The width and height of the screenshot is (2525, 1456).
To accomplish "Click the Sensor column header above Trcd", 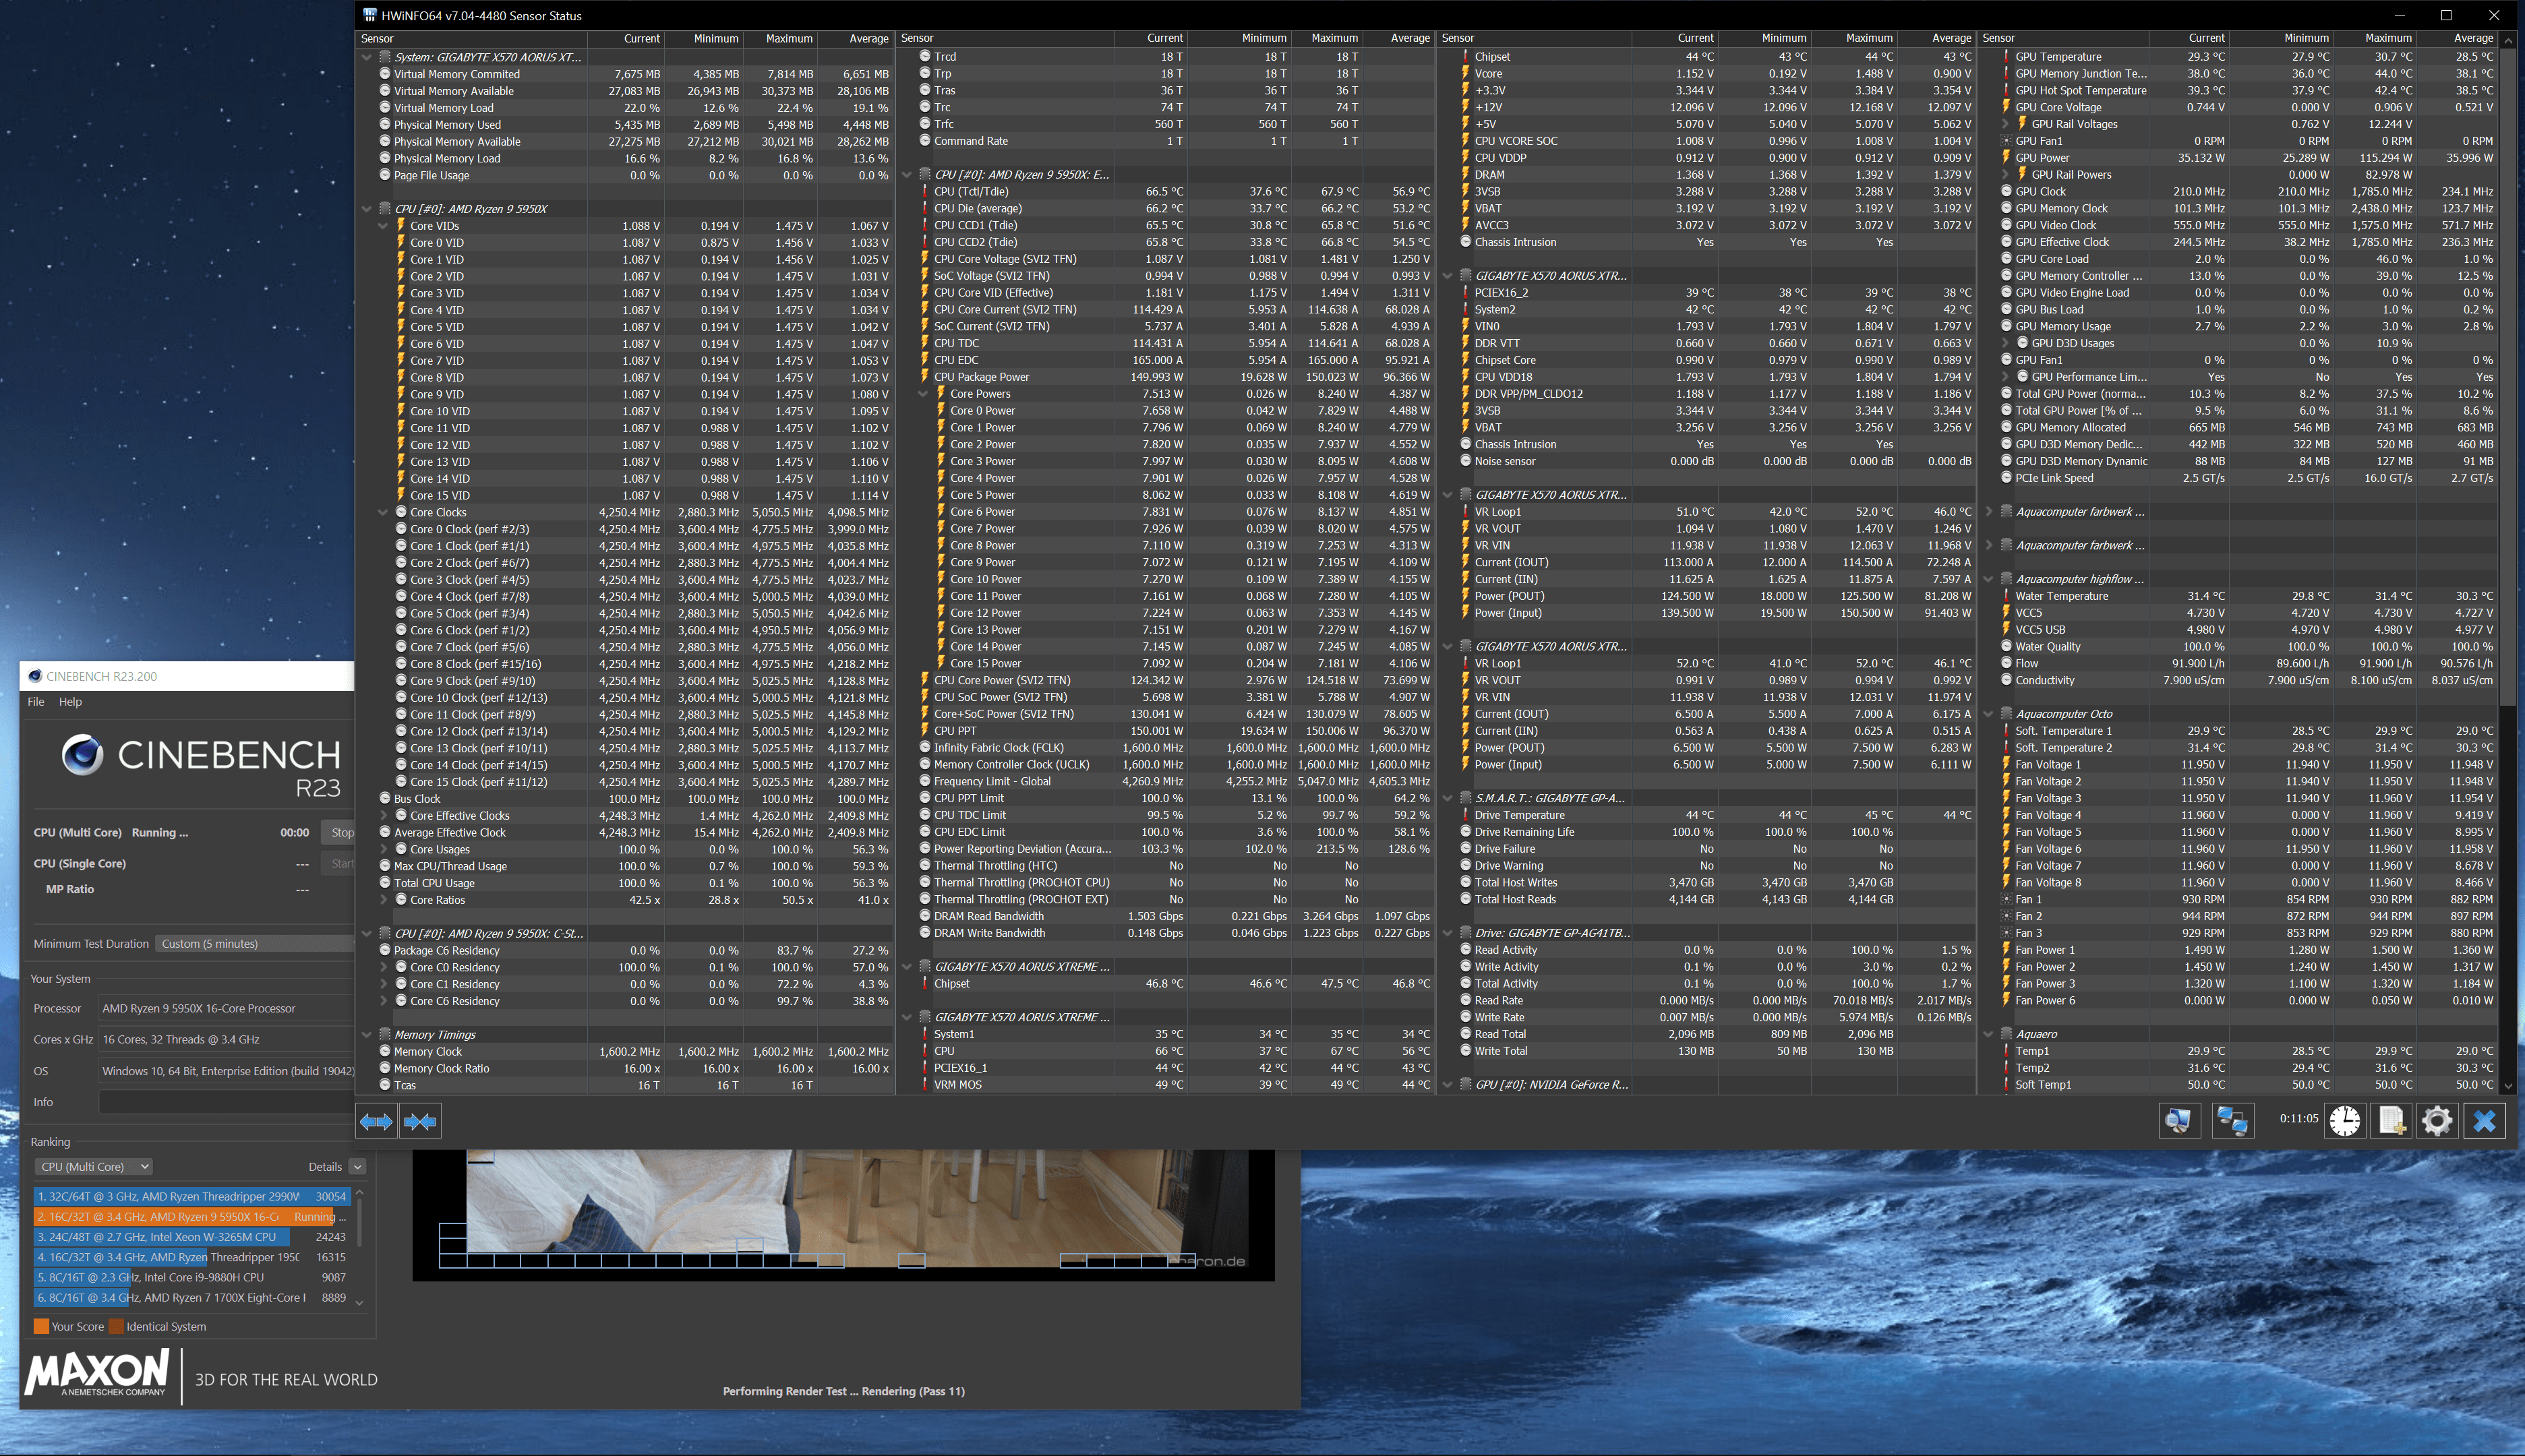I will click(1005, 38).
